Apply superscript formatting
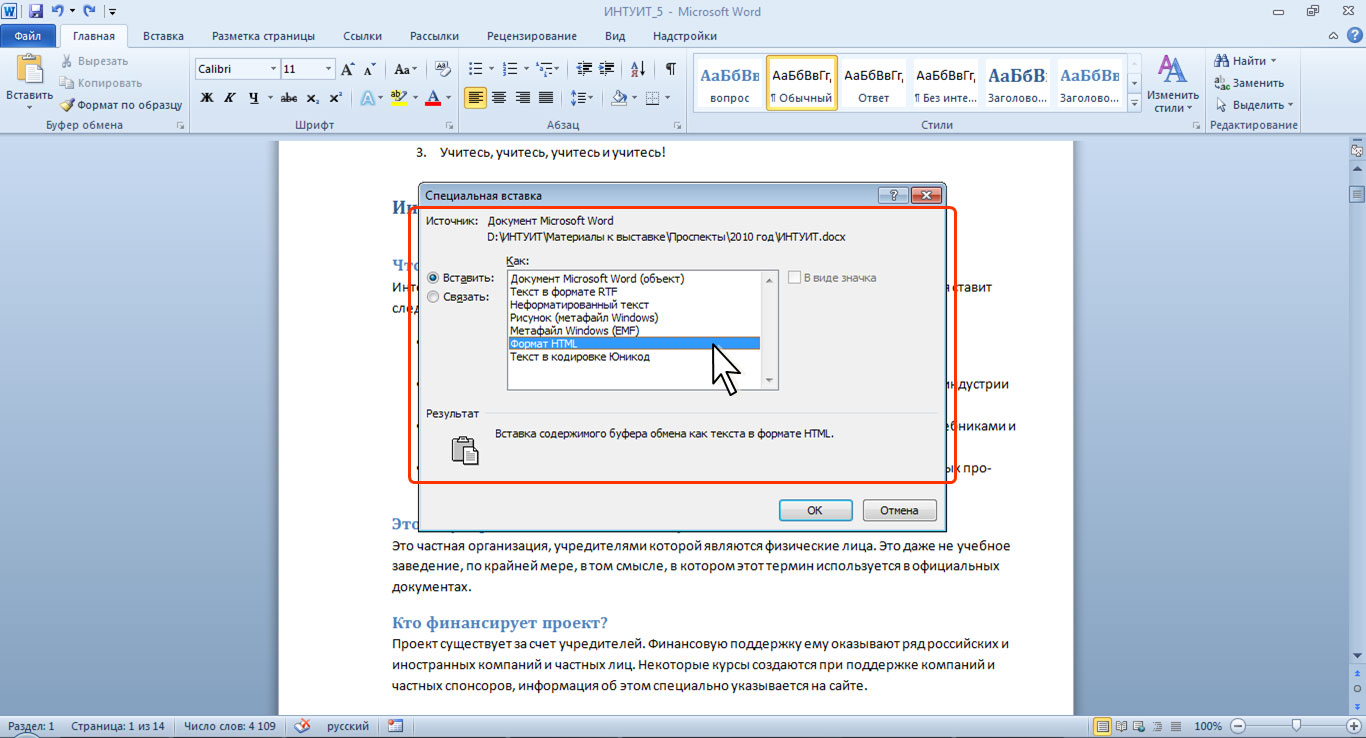This screenshot has width=1366, height=738. coord(336,97)
